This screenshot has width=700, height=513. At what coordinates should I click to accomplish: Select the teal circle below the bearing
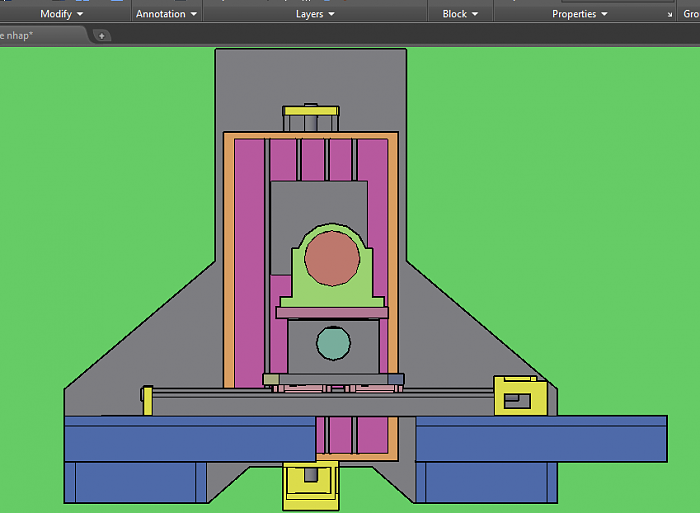333,343
